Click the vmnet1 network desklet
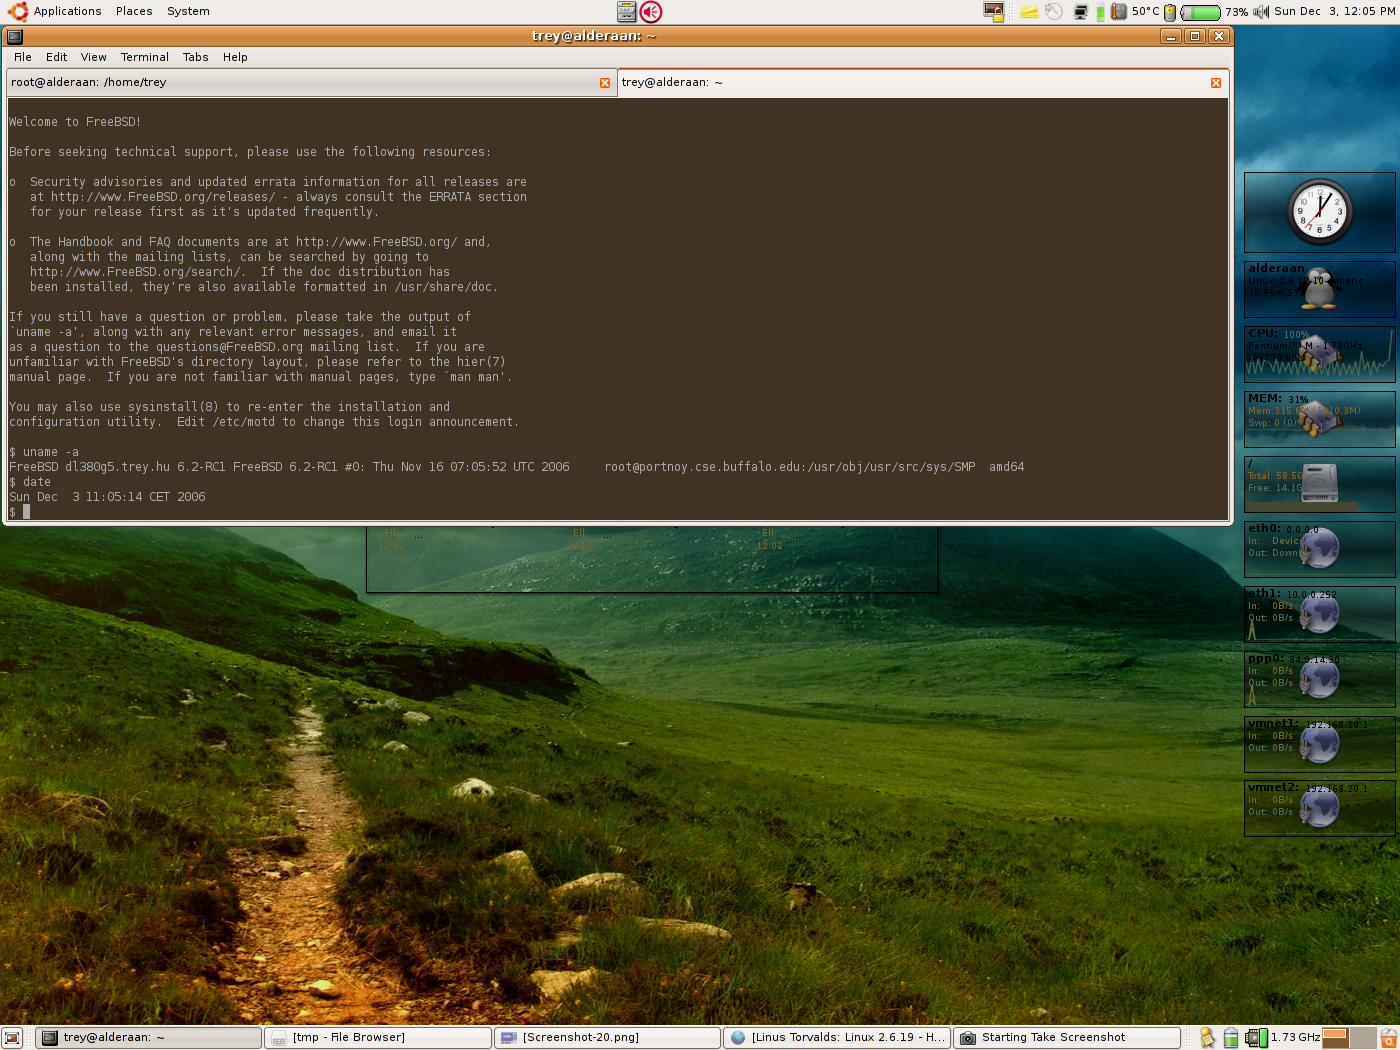Viewport: 1400px width, 1050px height. 1320,744
